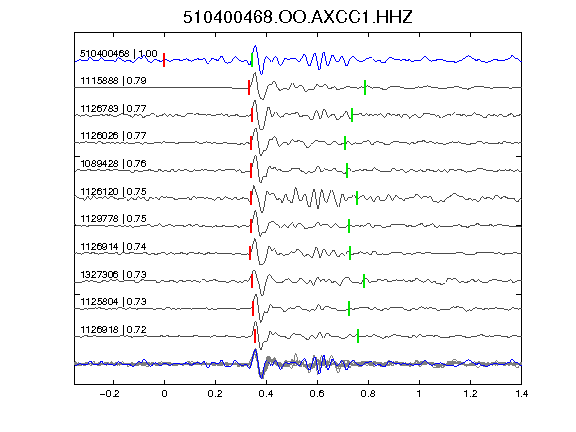Click the green marker on trace 510400468
Screen dimensions: 576x432
point(252,60)
